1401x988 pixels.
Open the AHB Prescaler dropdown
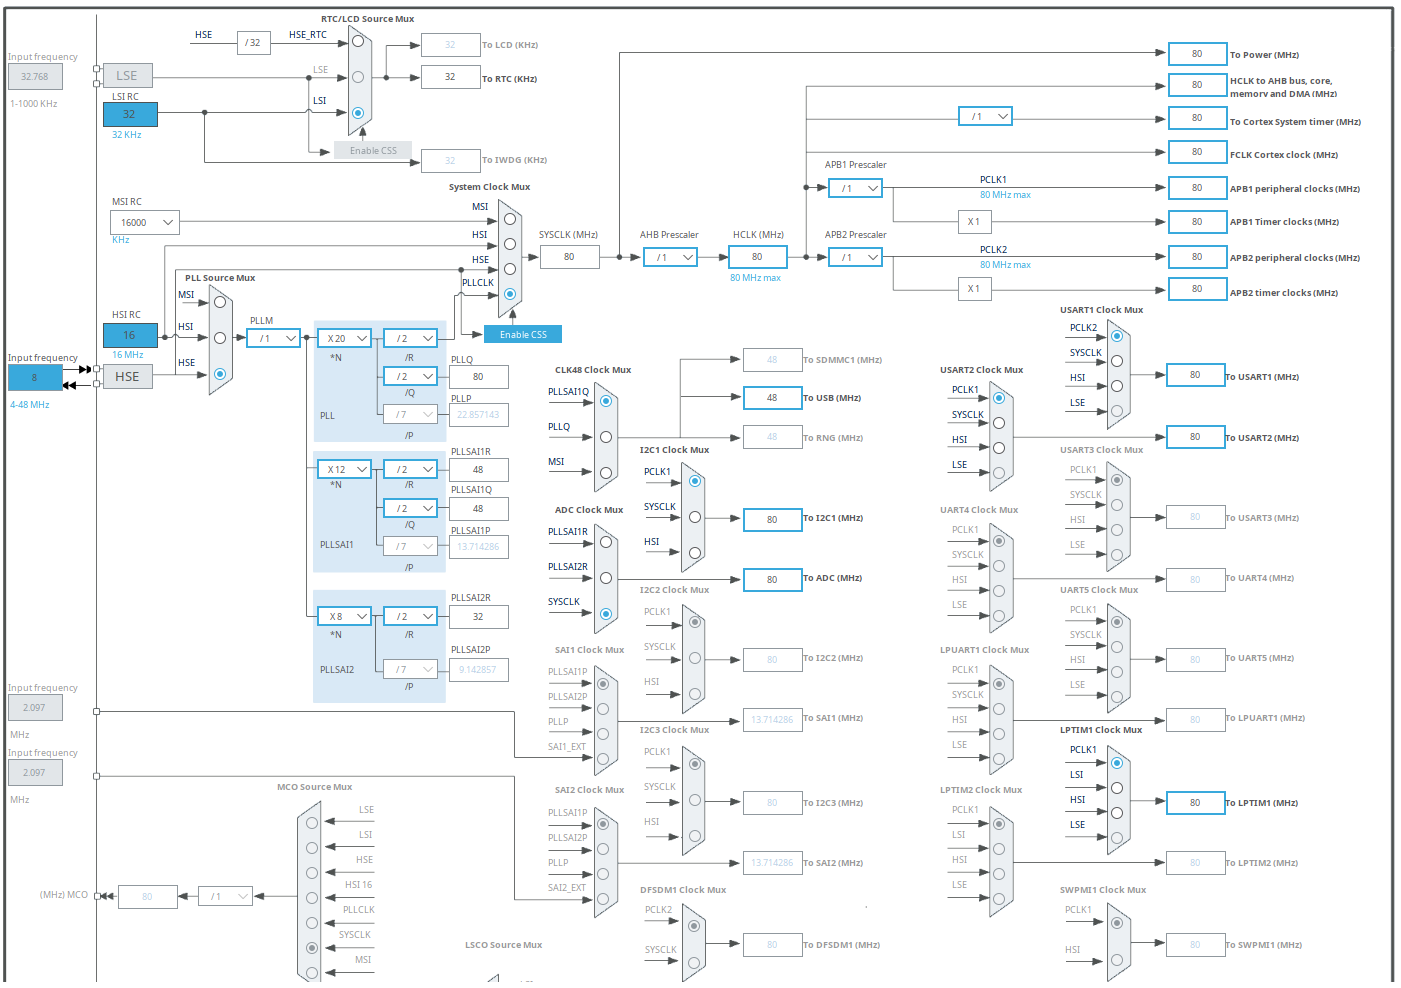(670, 258)
